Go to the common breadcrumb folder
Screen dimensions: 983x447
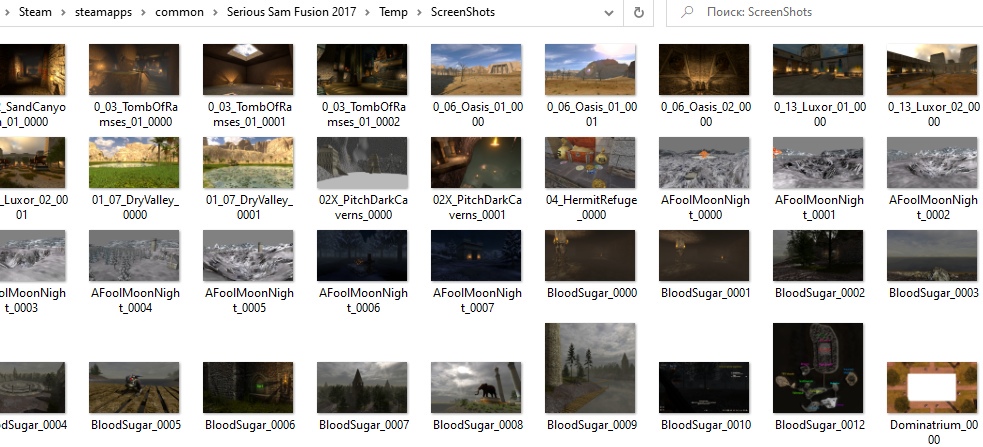tap(179, 12)
